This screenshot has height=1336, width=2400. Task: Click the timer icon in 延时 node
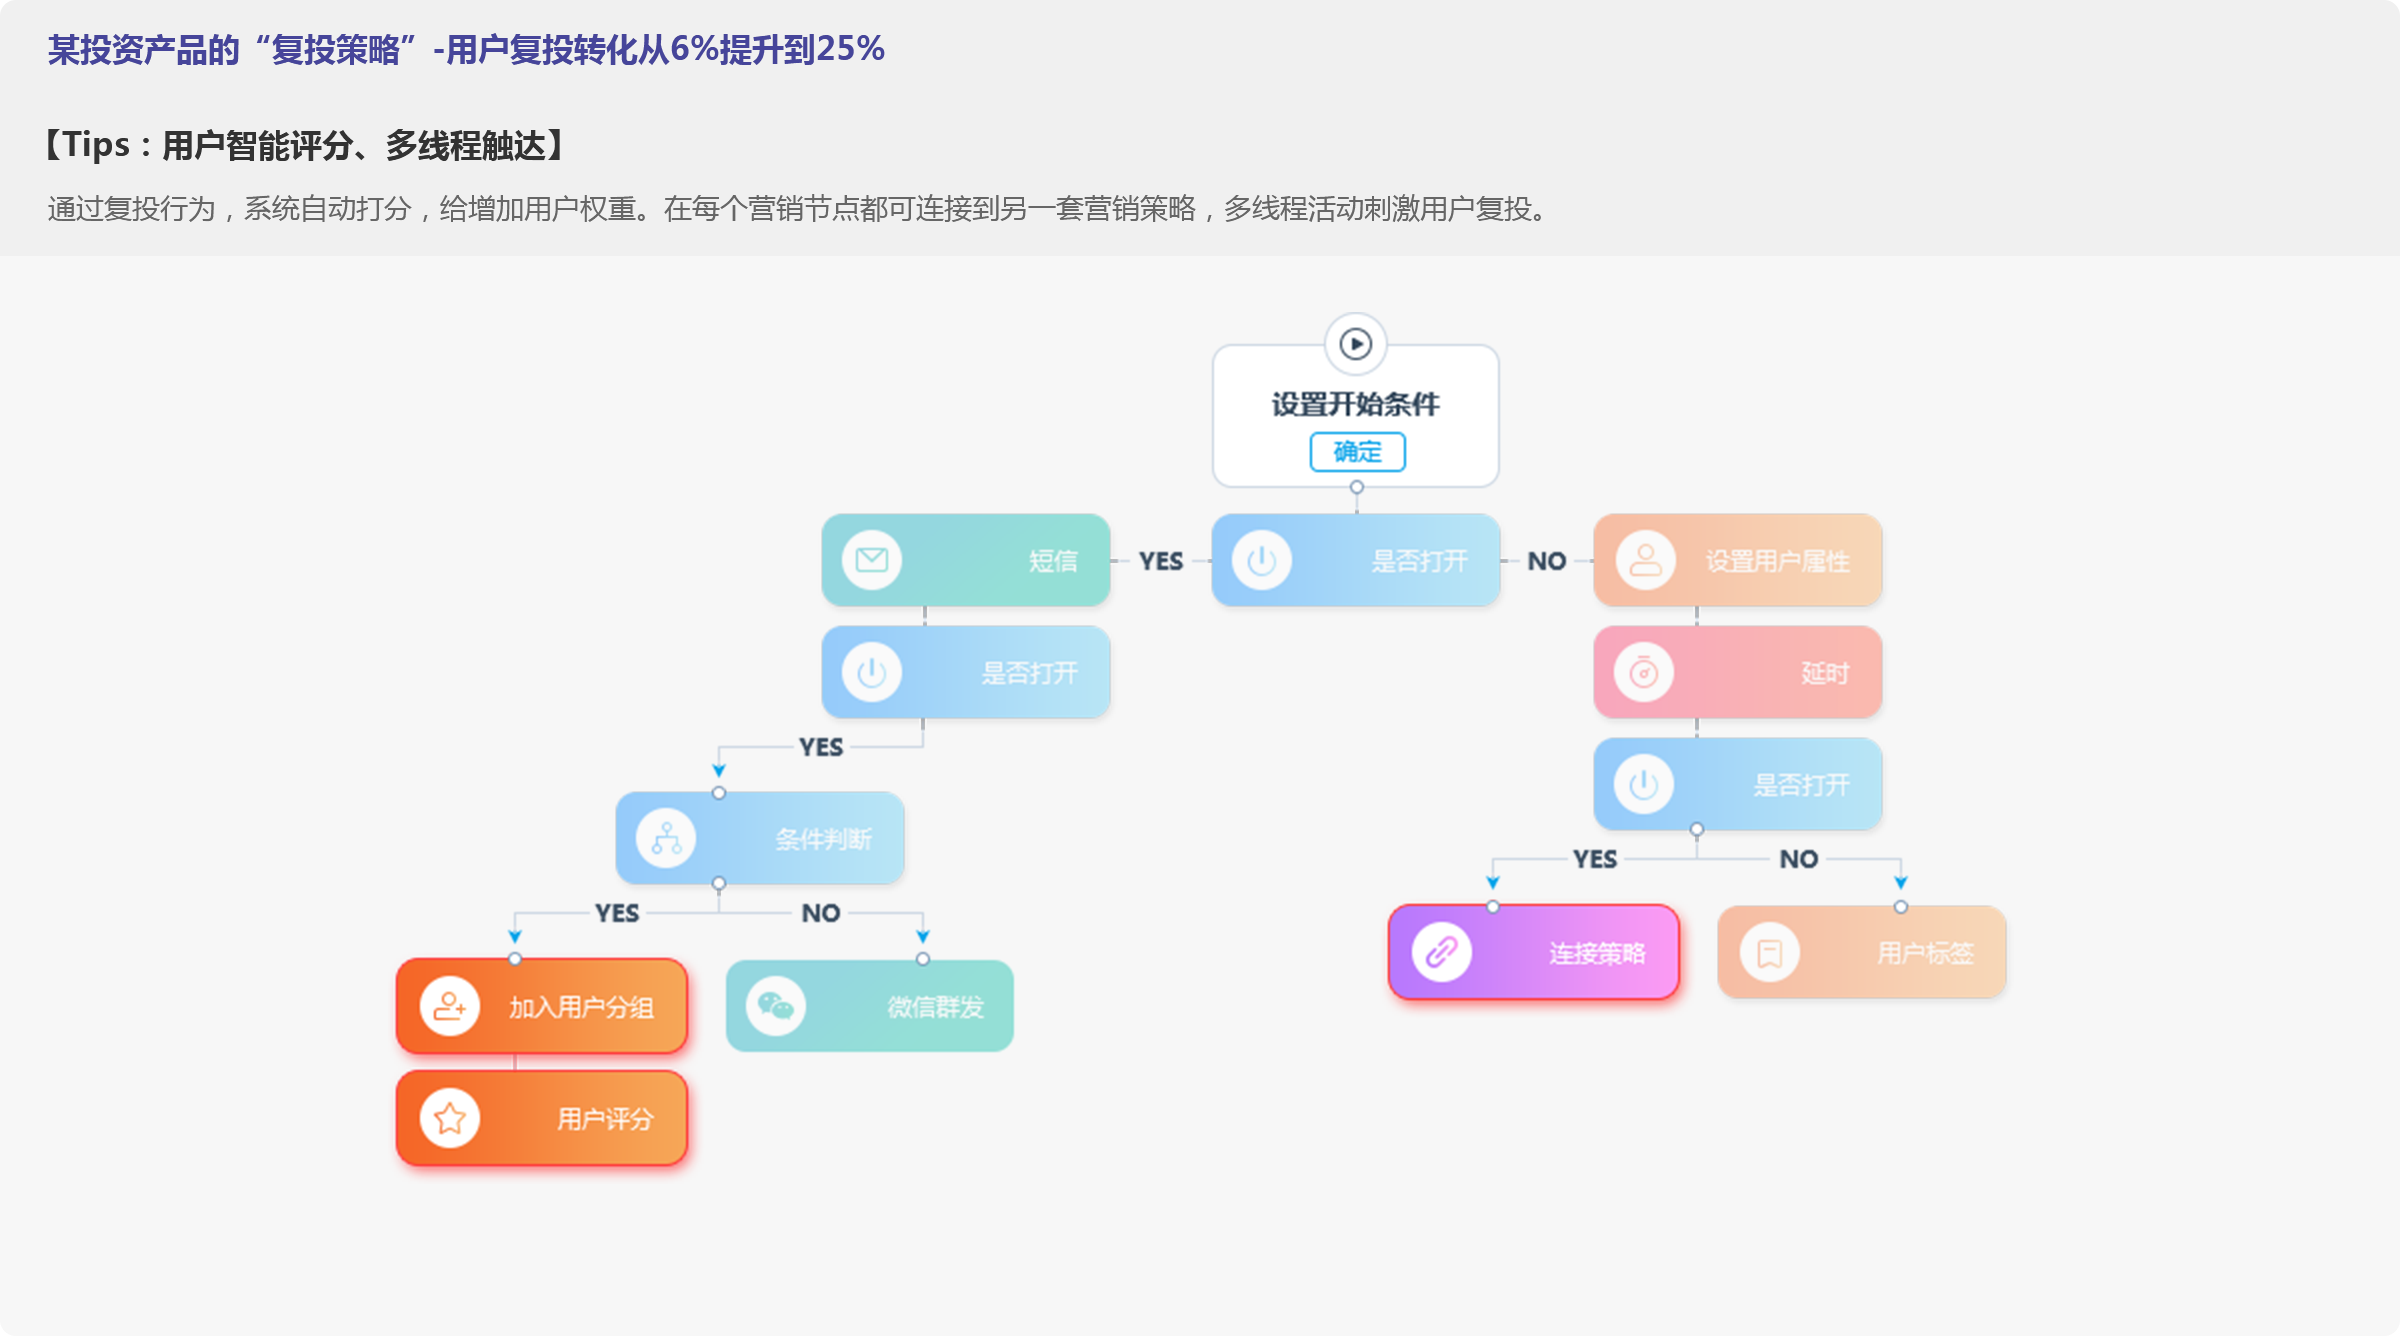point(1643,672)
